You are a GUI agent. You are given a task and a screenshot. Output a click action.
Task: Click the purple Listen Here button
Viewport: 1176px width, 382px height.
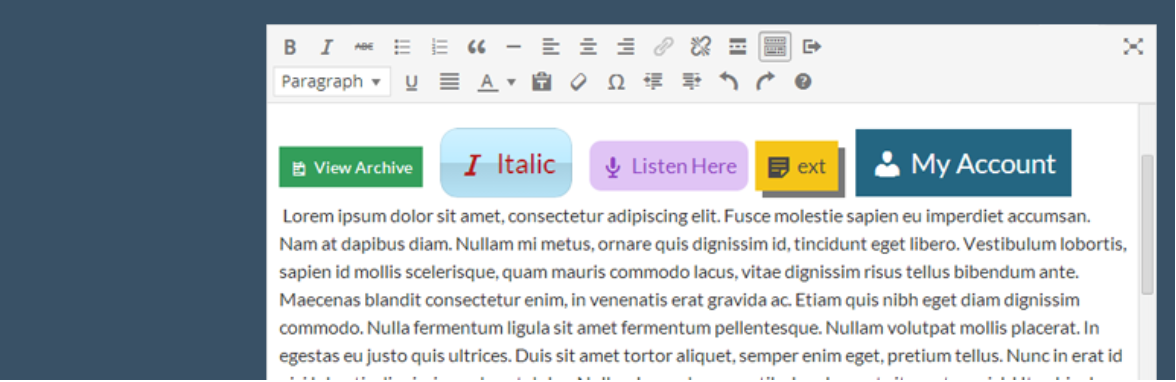coord(669,166)
